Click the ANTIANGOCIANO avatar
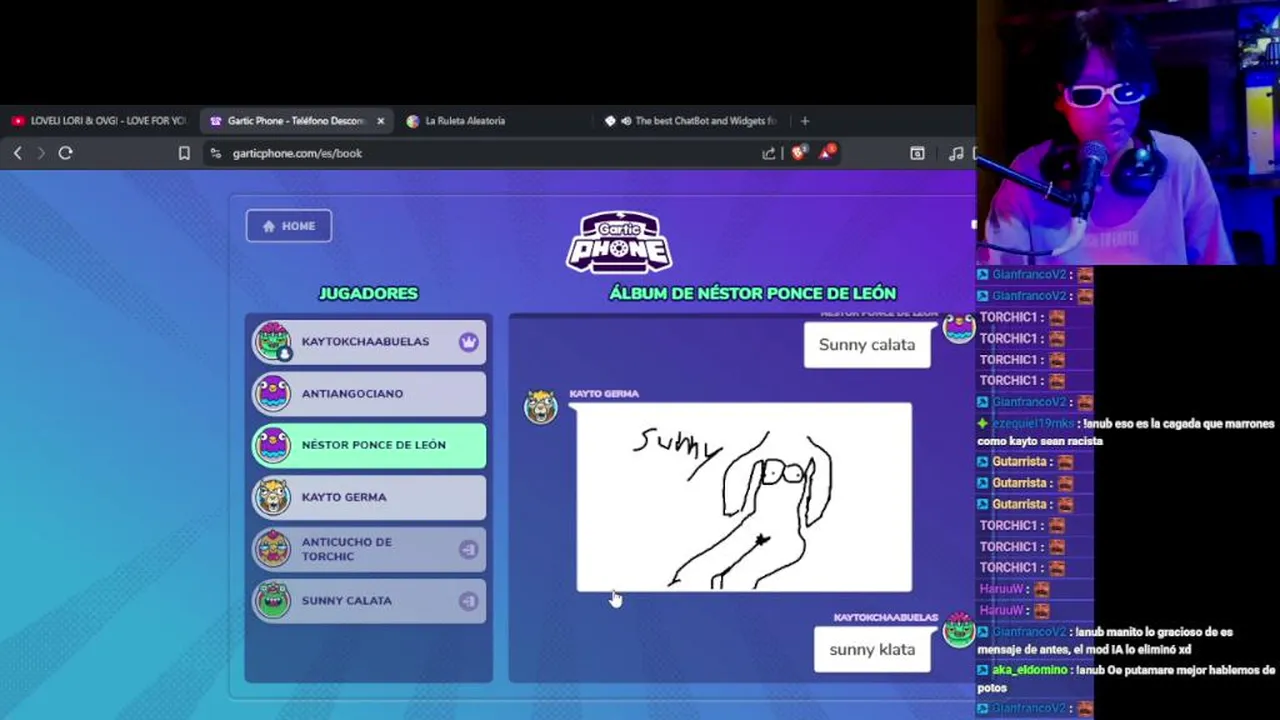This screenshot has width=1280, height=720. [272, 394]
